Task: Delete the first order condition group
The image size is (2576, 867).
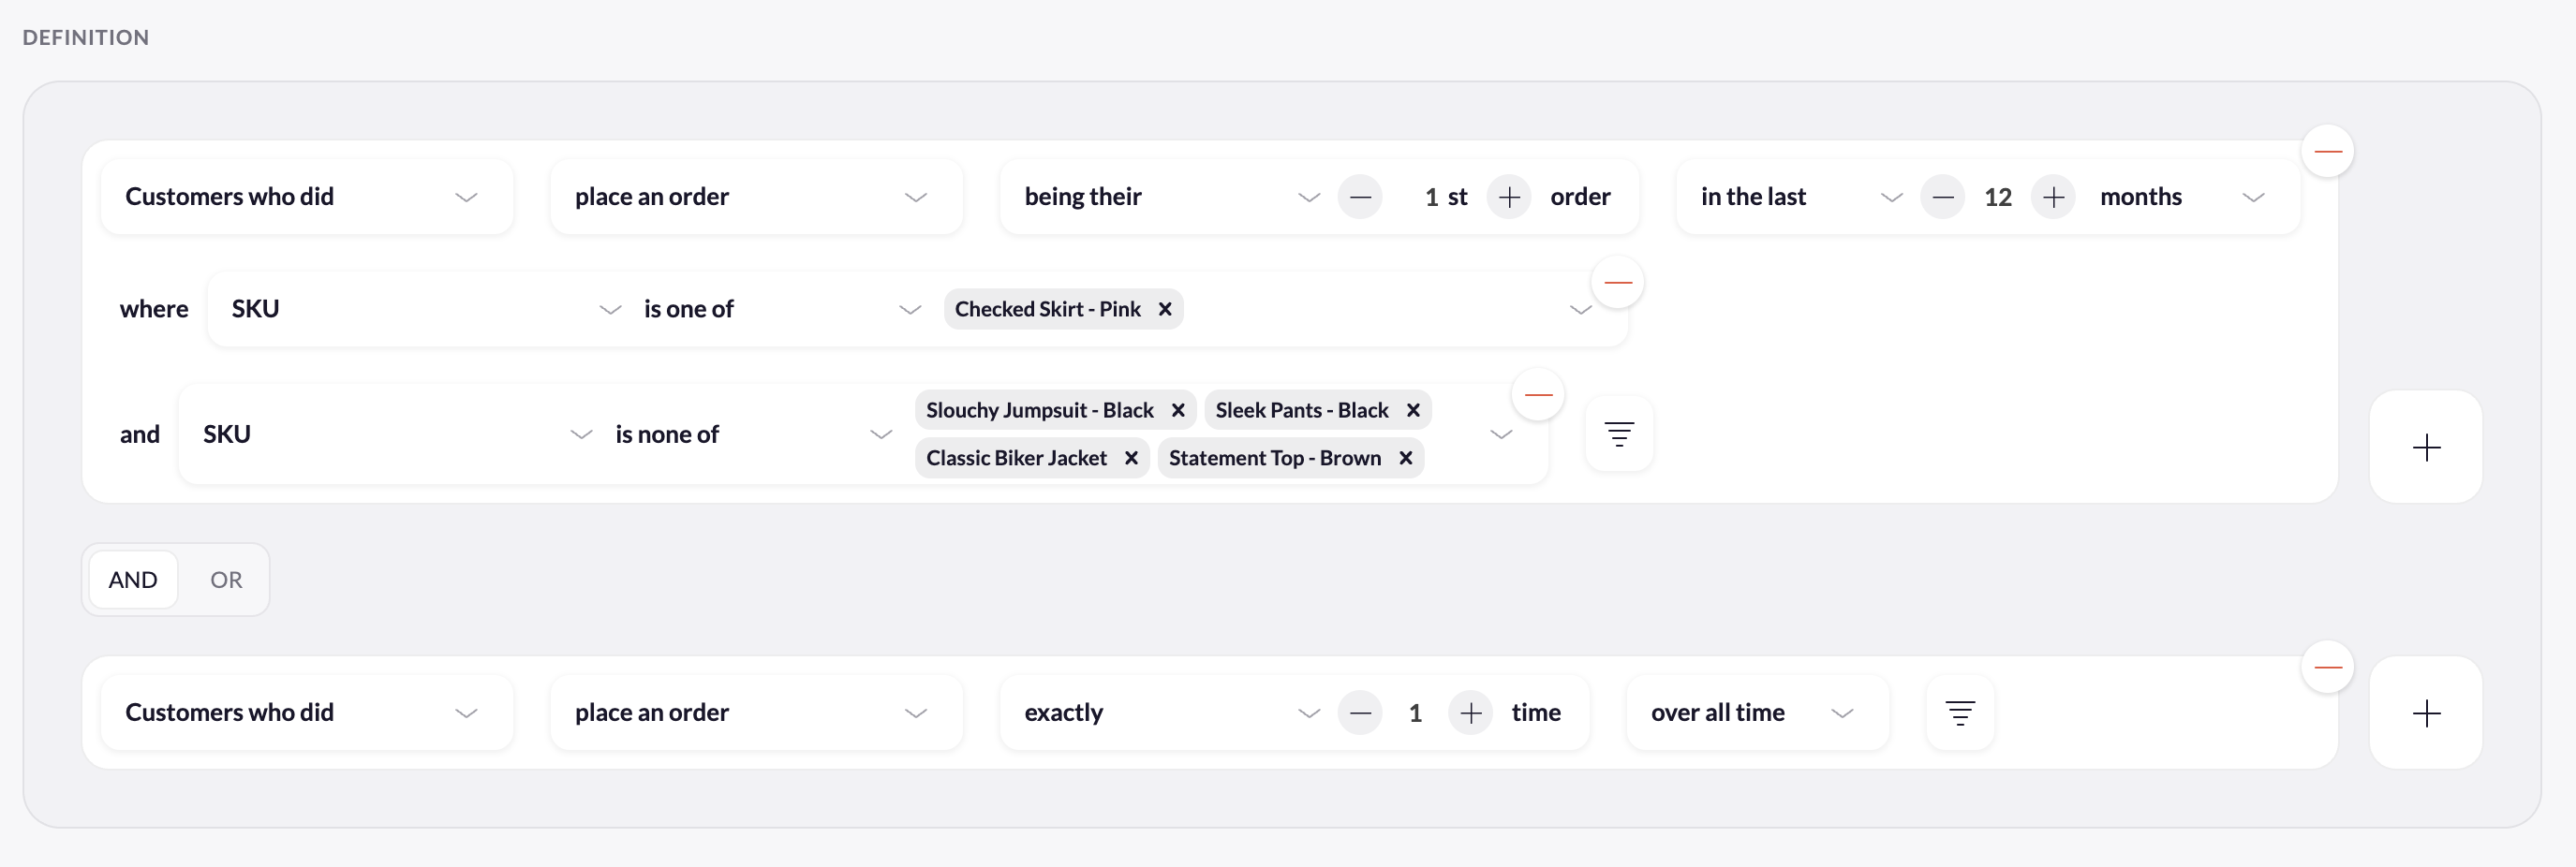Action: 2327,151
